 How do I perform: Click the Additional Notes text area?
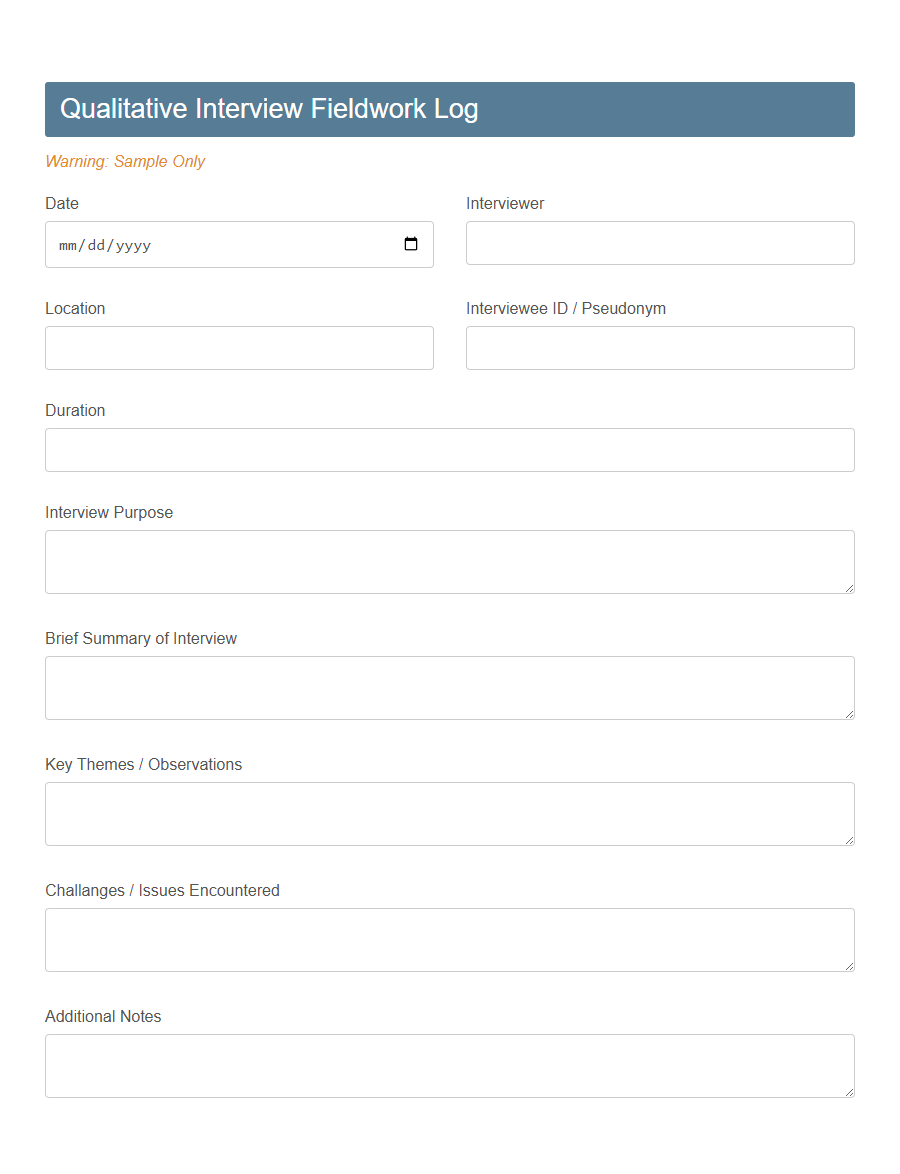(449, 1065)
